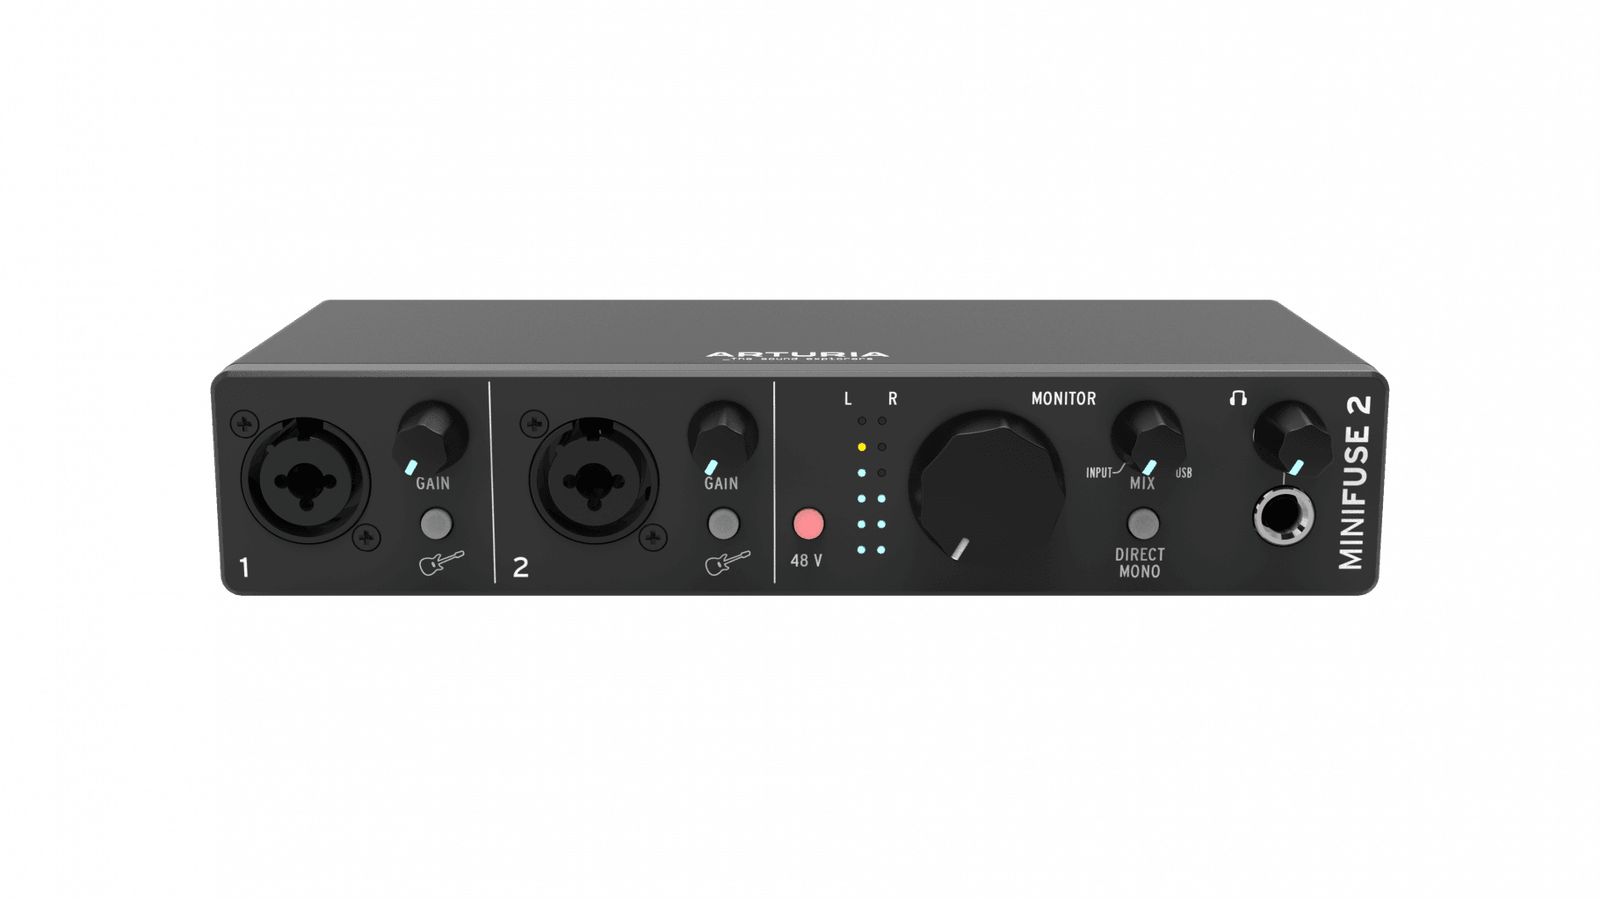Click the yellow LED in the L meter
Viewport: 1600px width, 900px height.
pos(861,447)
